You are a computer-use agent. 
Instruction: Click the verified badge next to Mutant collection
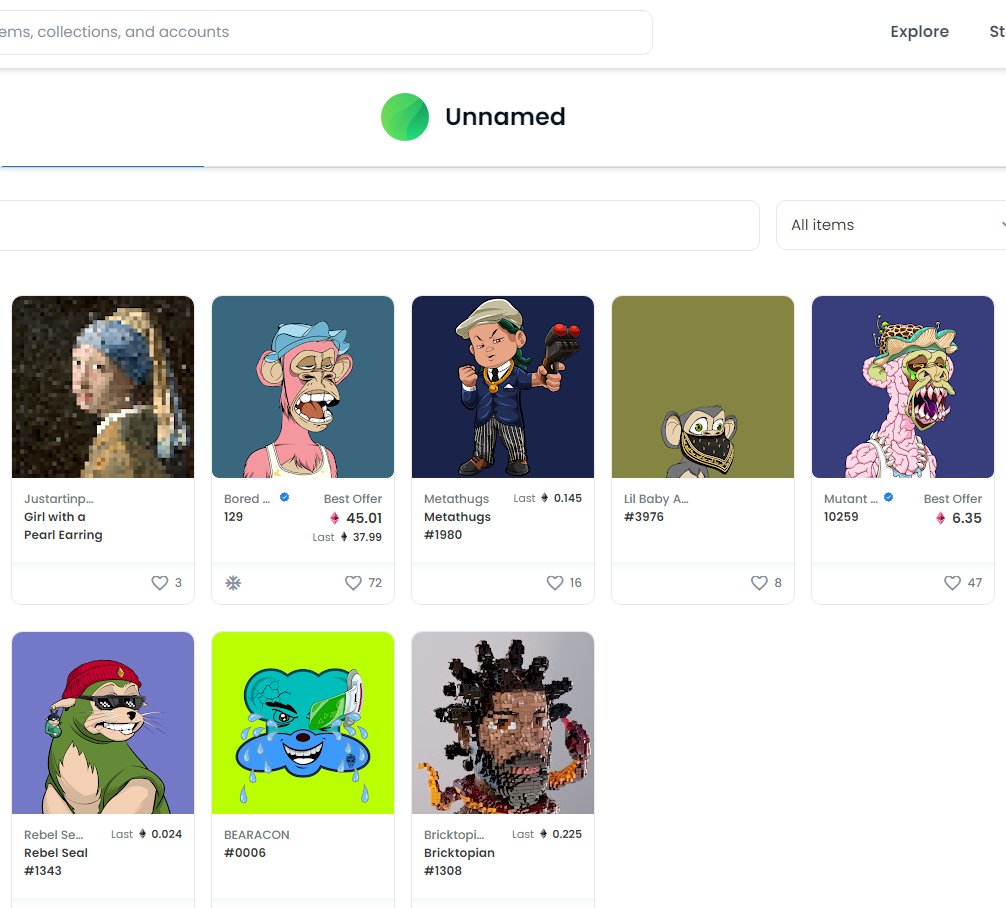[889, 497]
